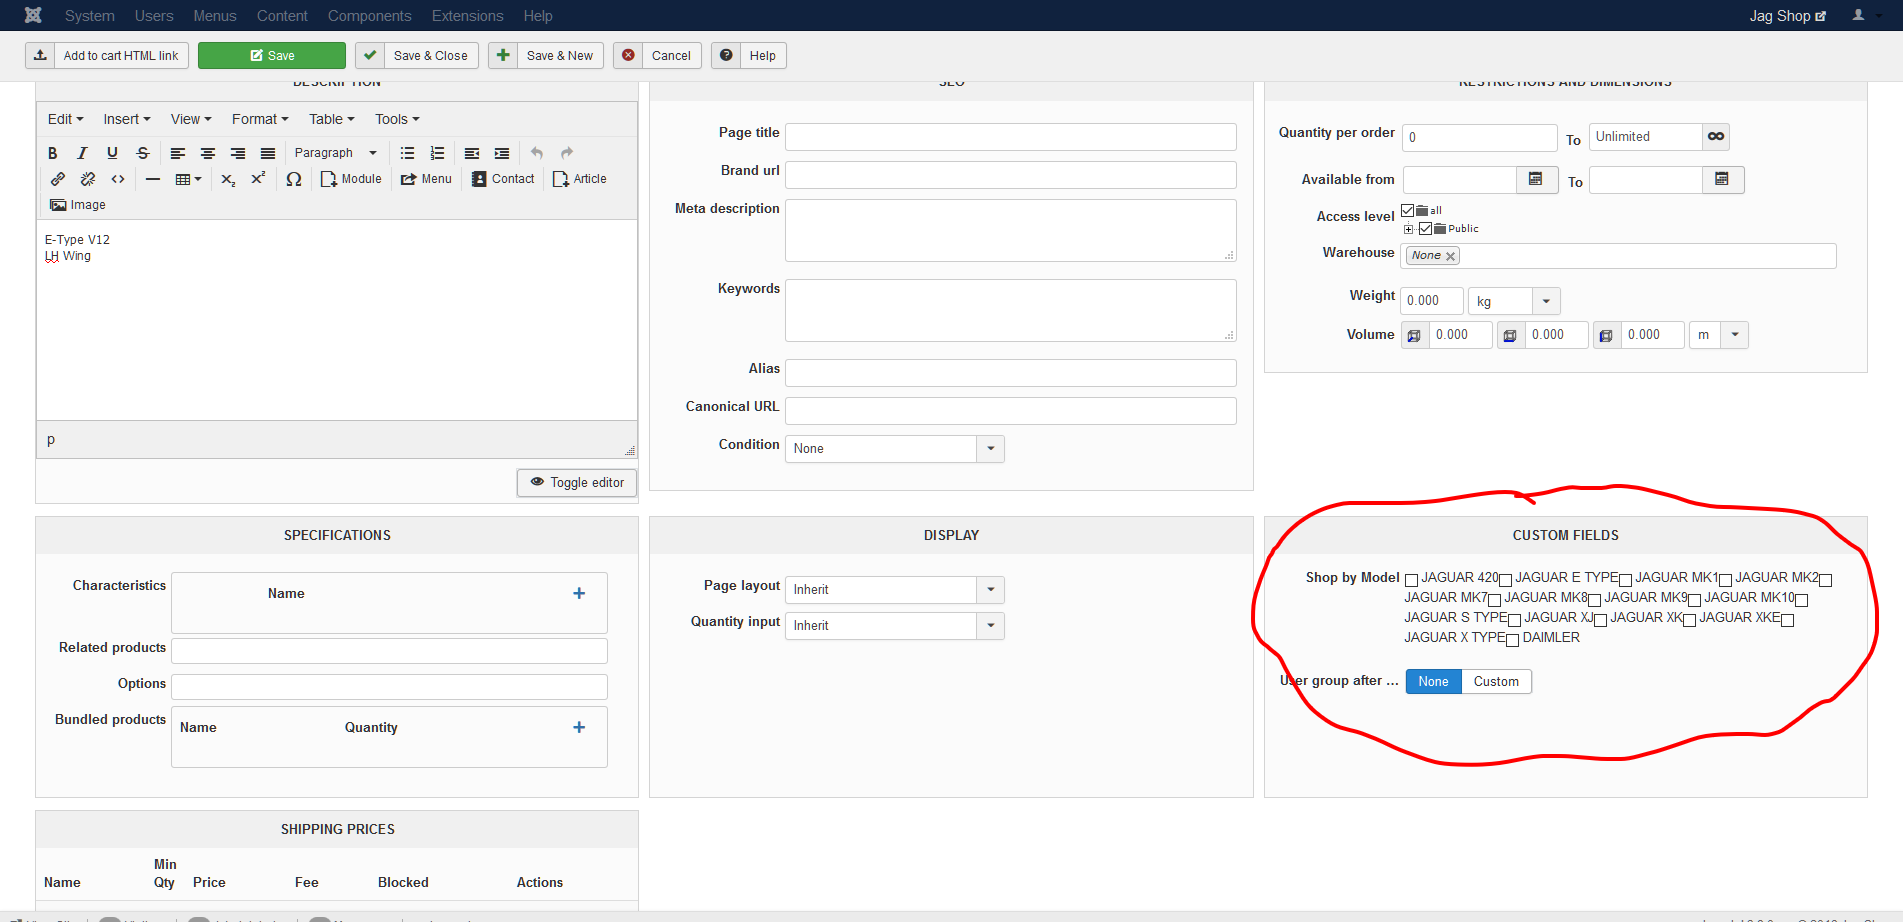Open the Components menu

[x=369, y=16]
